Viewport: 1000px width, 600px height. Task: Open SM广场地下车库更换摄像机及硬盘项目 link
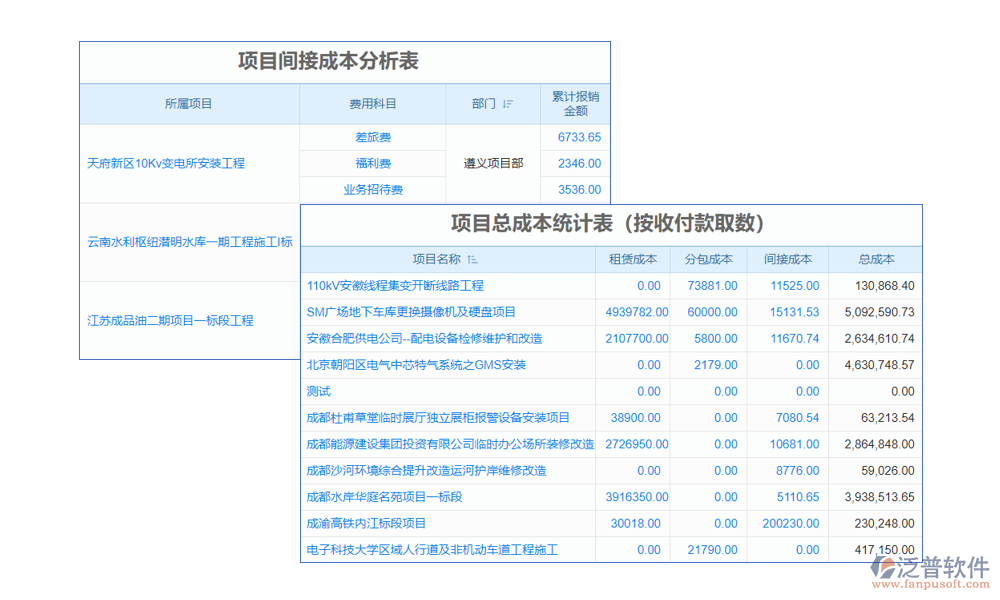click(411, 312)
